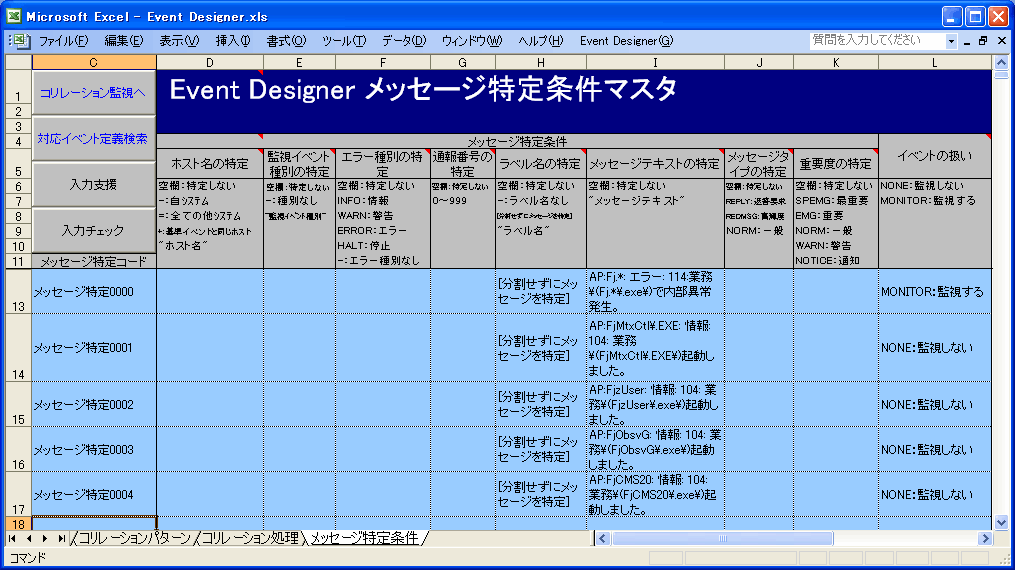The image size is (1015, 570).
Task: Click the vertical scrollbar thumb
Action: point(1001,74)
